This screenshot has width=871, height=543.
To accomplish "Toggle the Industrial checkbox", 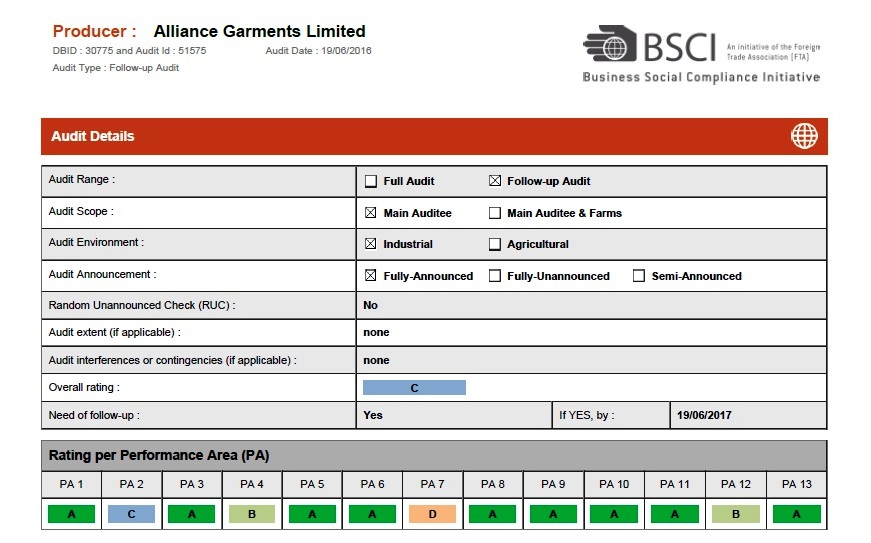I will click(x=371, y=244).
